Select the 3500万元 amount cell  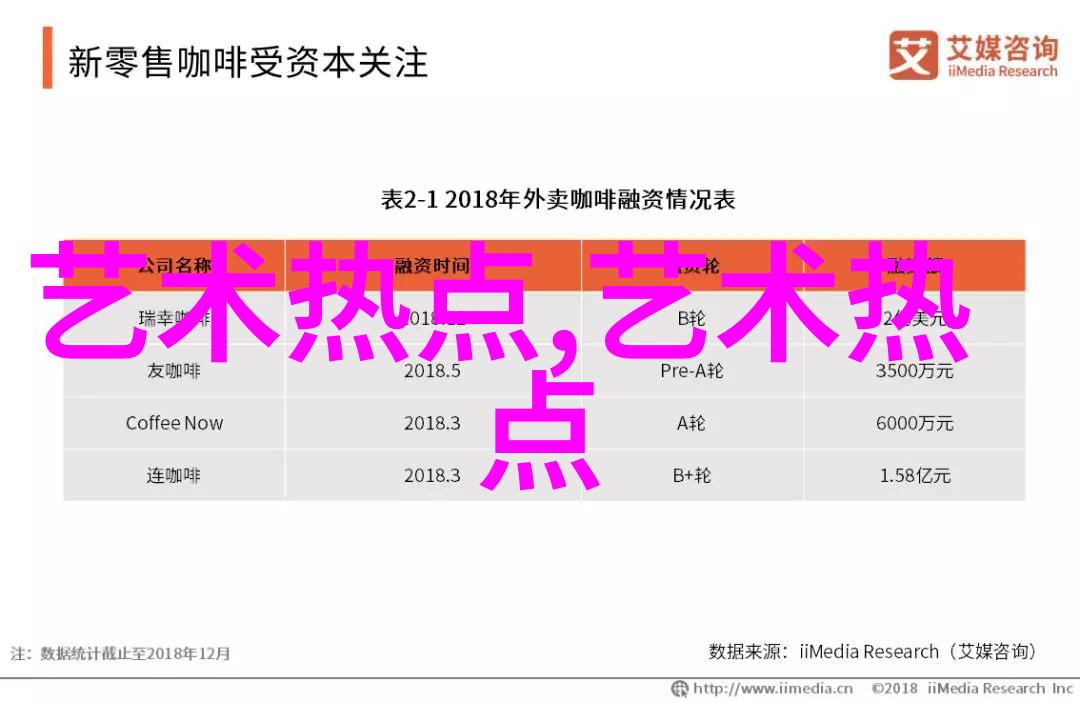915,371
